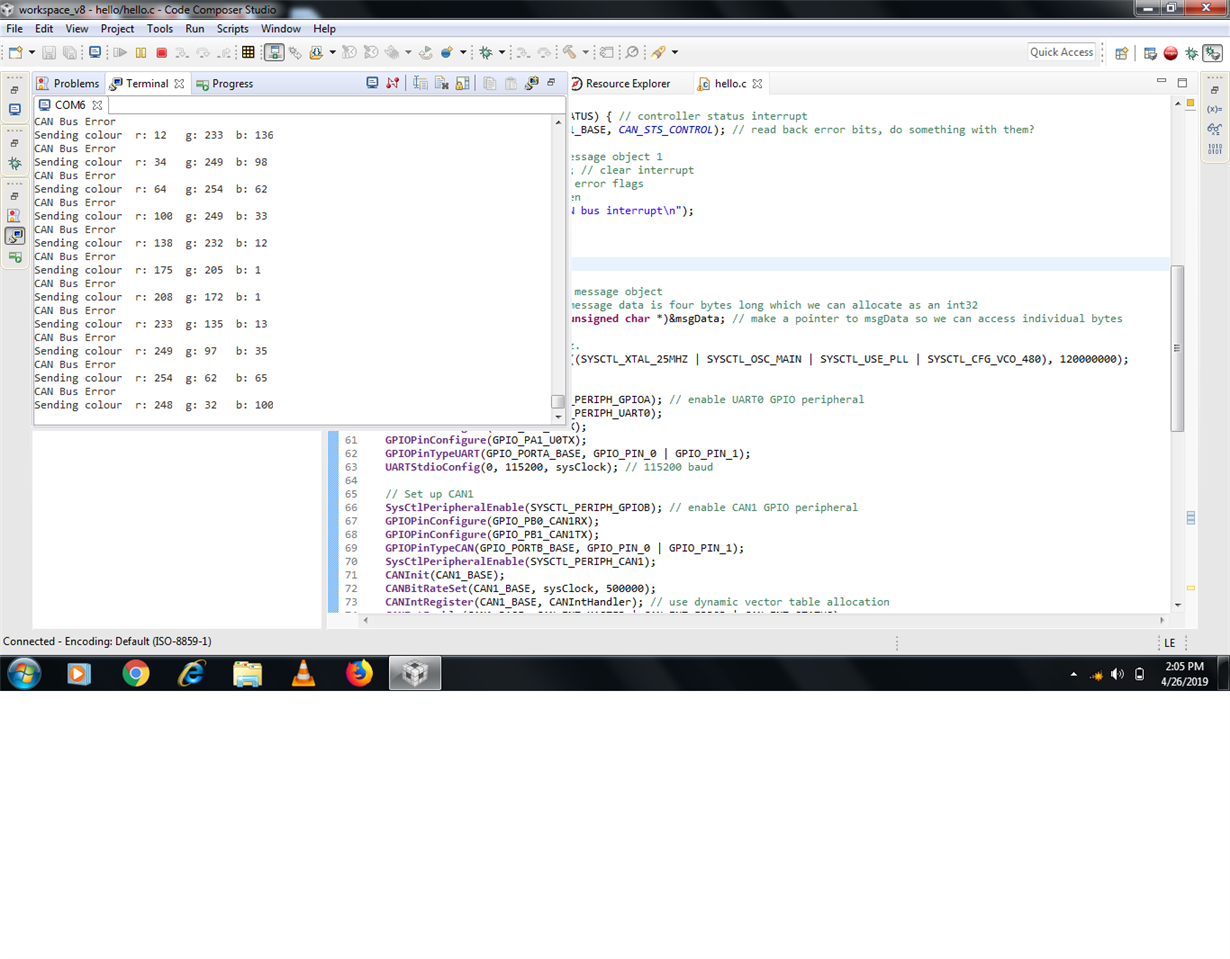Select the COM6 terminal tab
Image resolution: width=1230 pixels, height=959 pixels.
coord(69,105)
